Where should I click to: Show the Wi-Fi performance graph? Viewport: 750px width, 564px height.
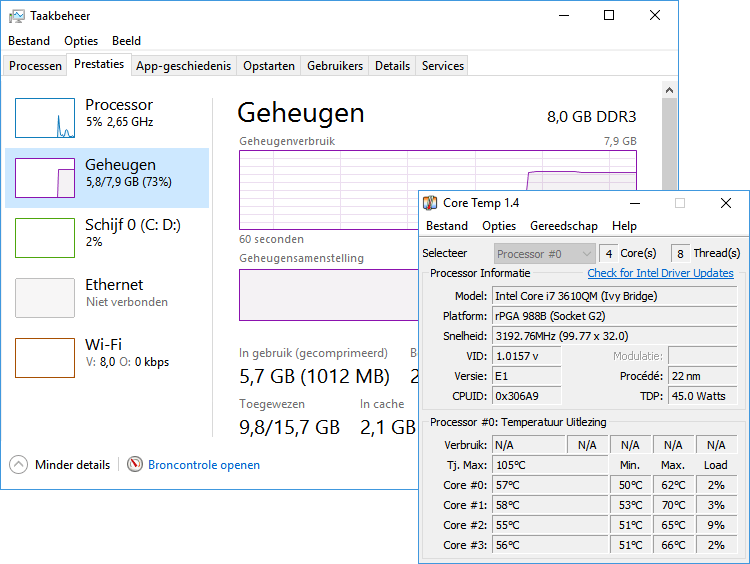point(45,358)
